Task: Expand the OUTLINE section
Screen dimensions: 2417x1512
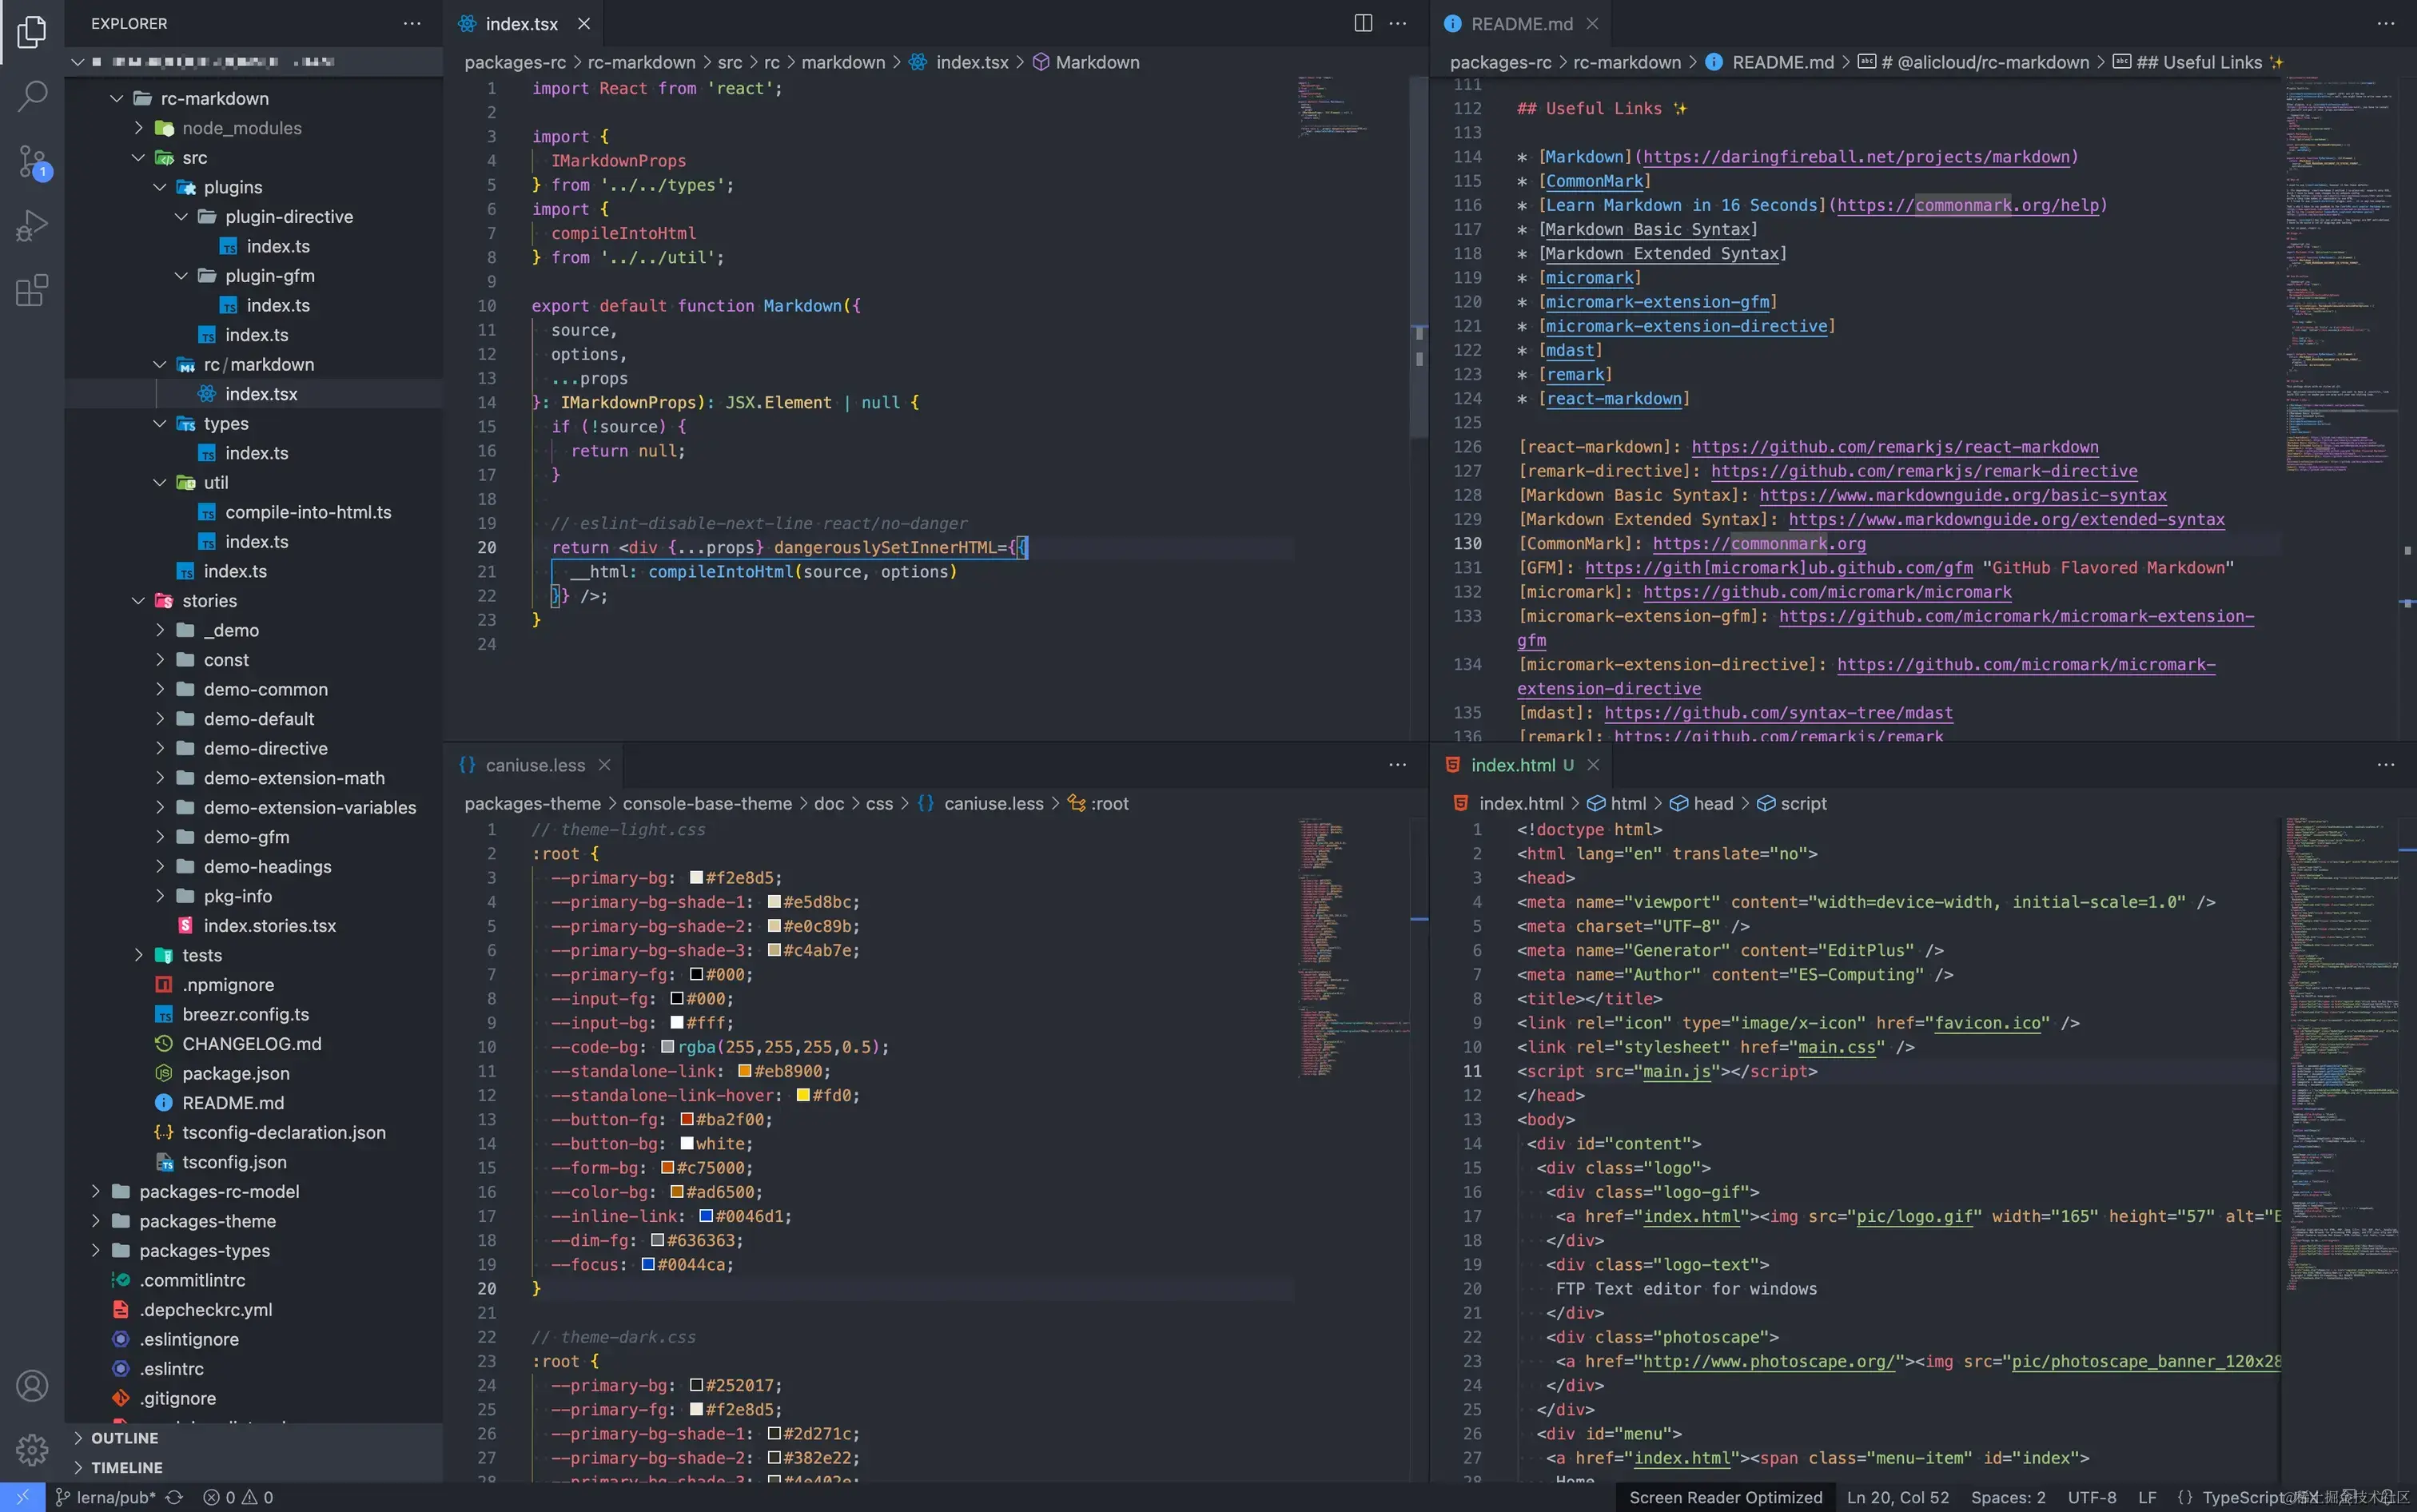Action: (124, 1438)
